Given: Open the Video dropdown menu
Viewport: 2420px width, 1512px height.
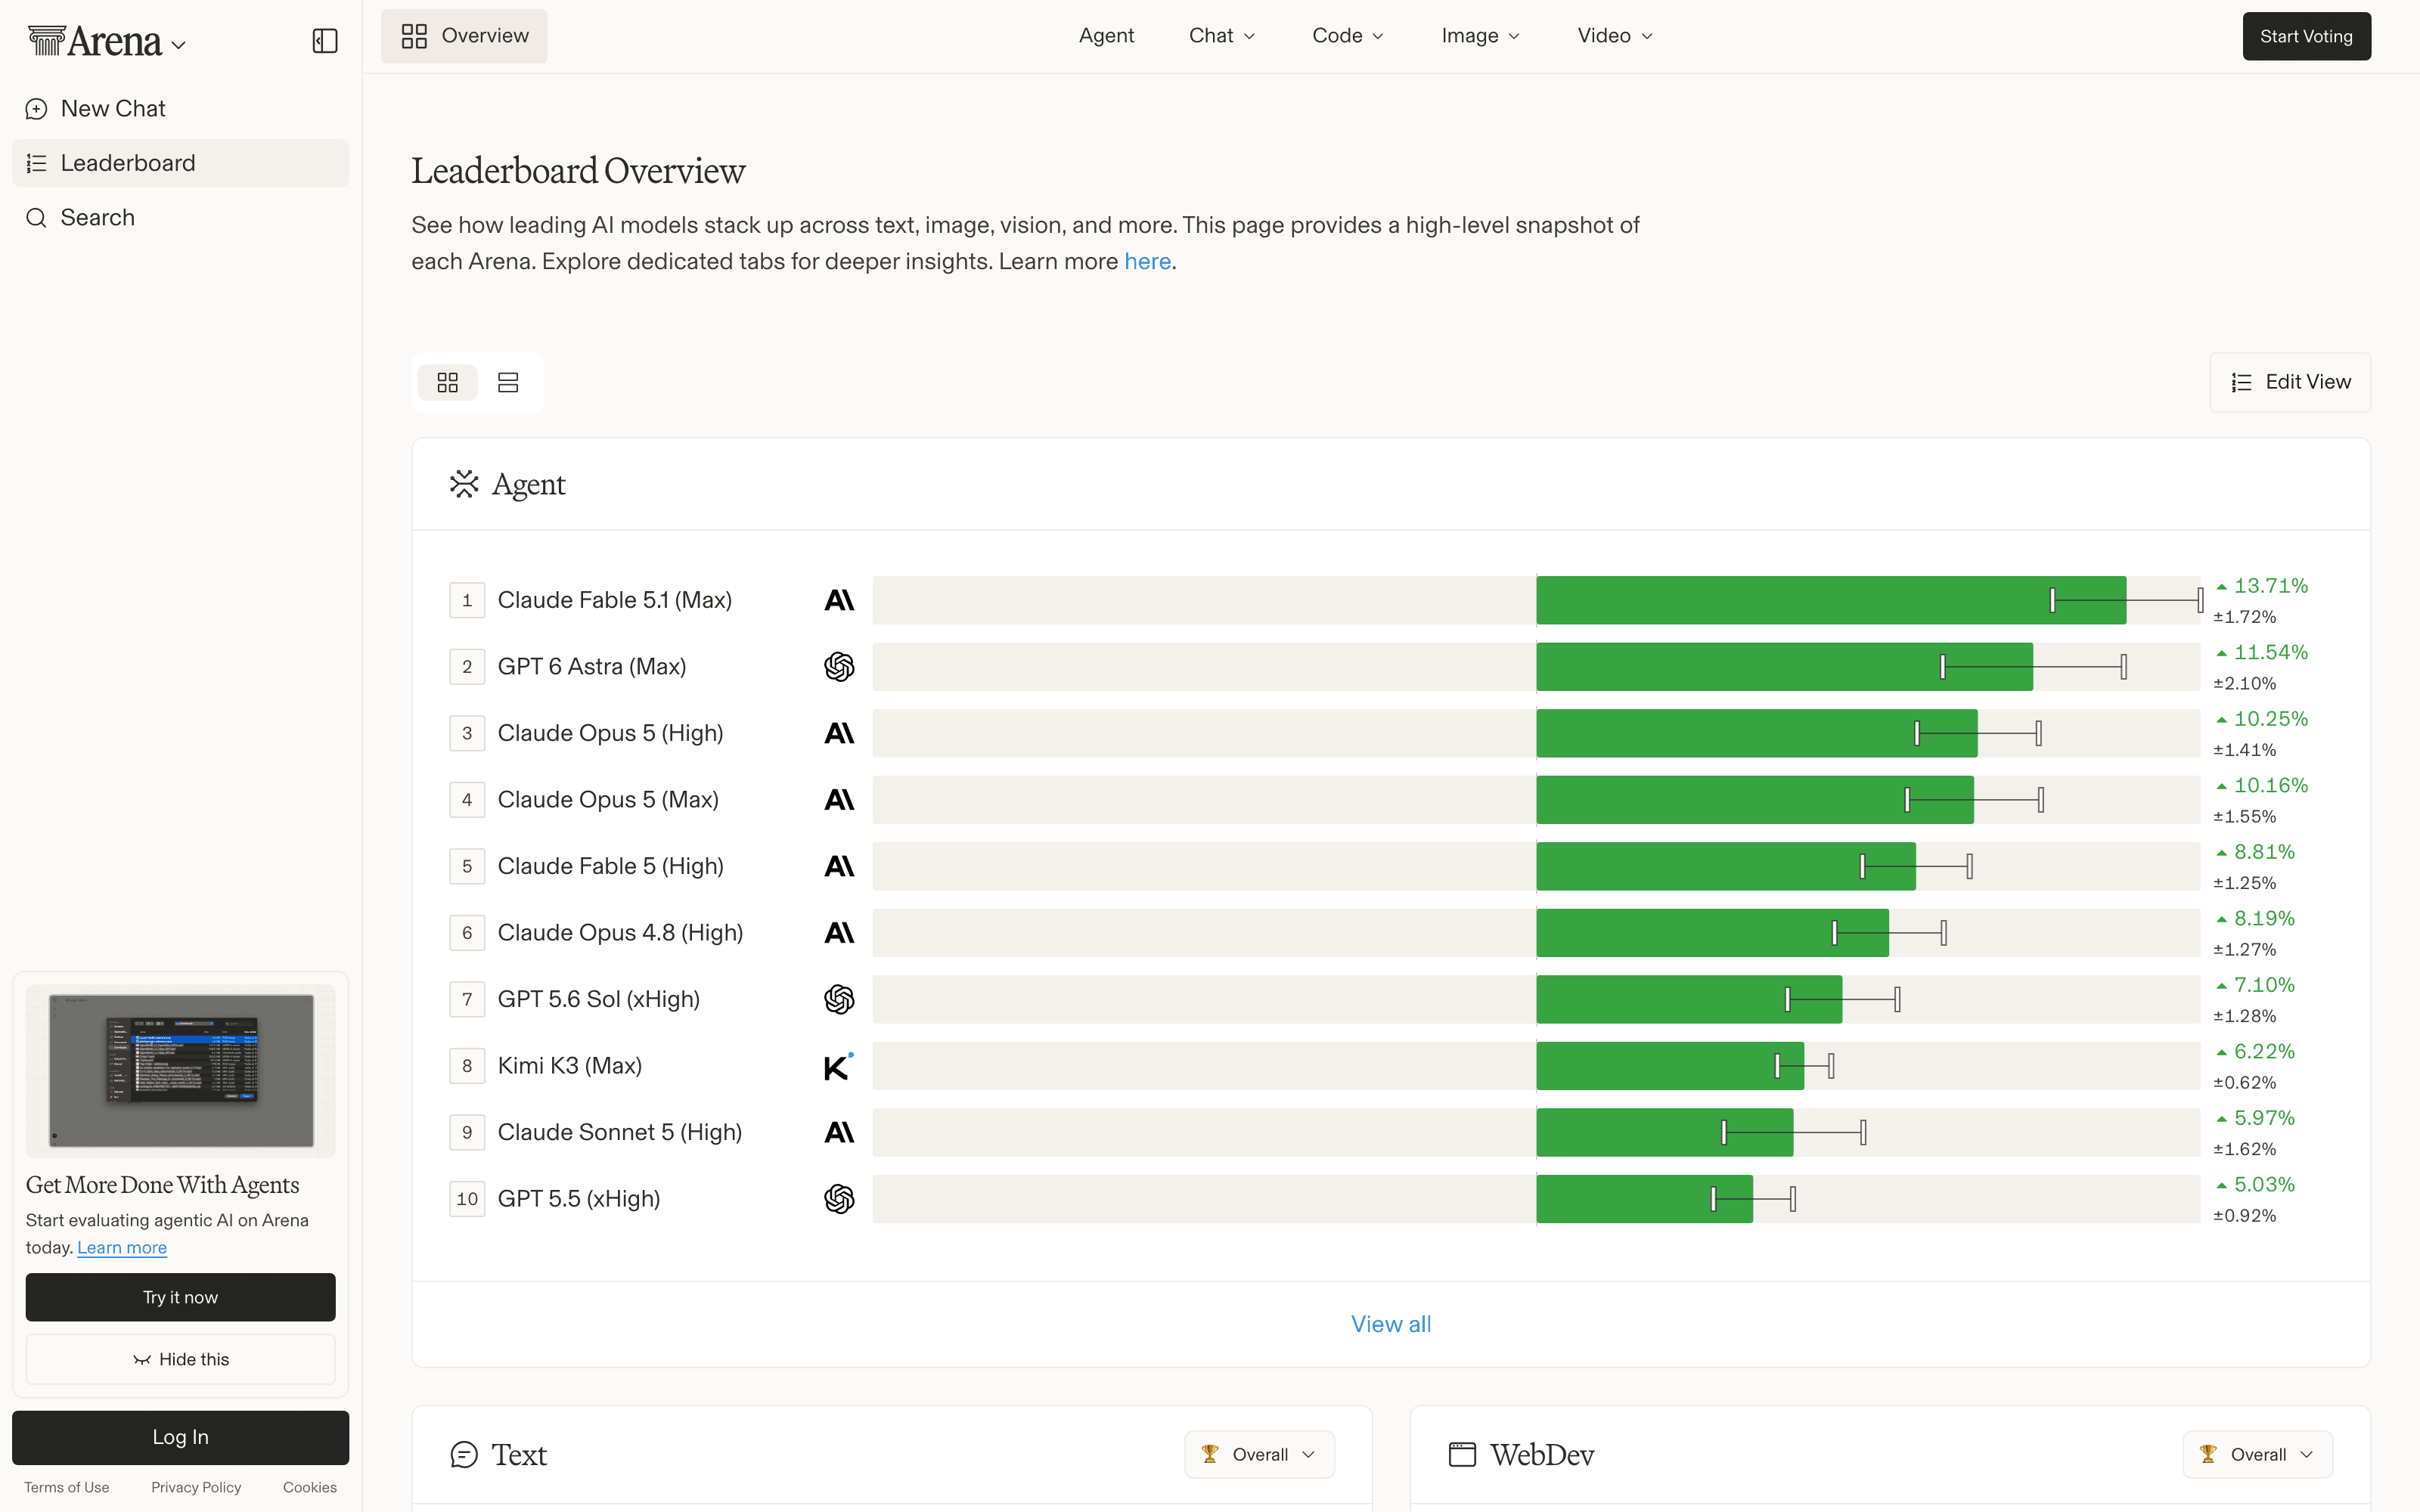Looking at the screenshot, I should pos(1615,36).
